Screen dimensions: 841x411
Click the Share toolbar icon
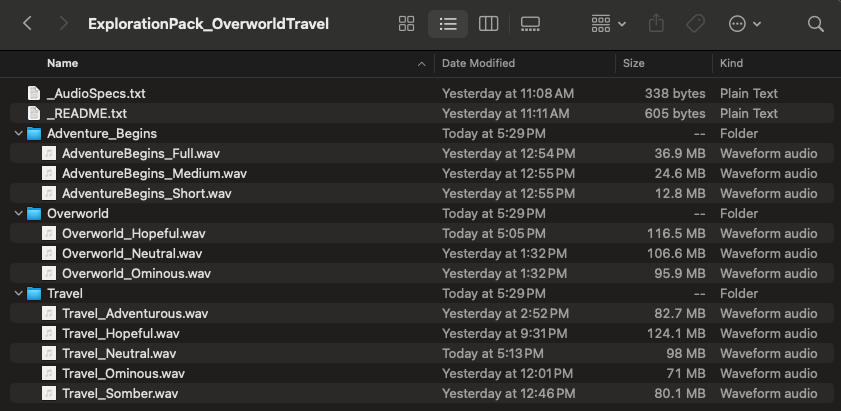[x=656, y=23]
